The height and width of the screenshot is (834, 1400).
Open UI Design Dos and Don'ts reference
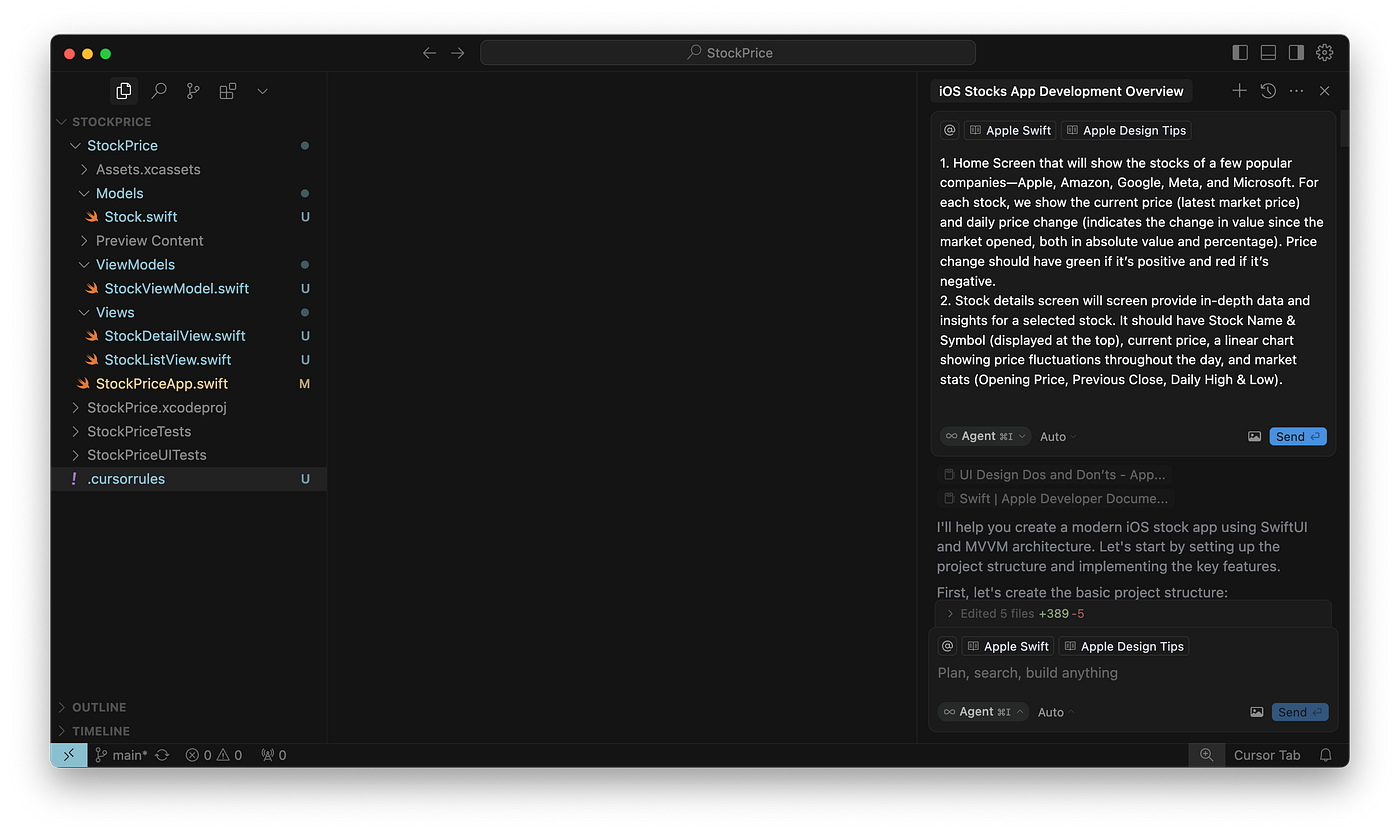[x=1053, y=475]
